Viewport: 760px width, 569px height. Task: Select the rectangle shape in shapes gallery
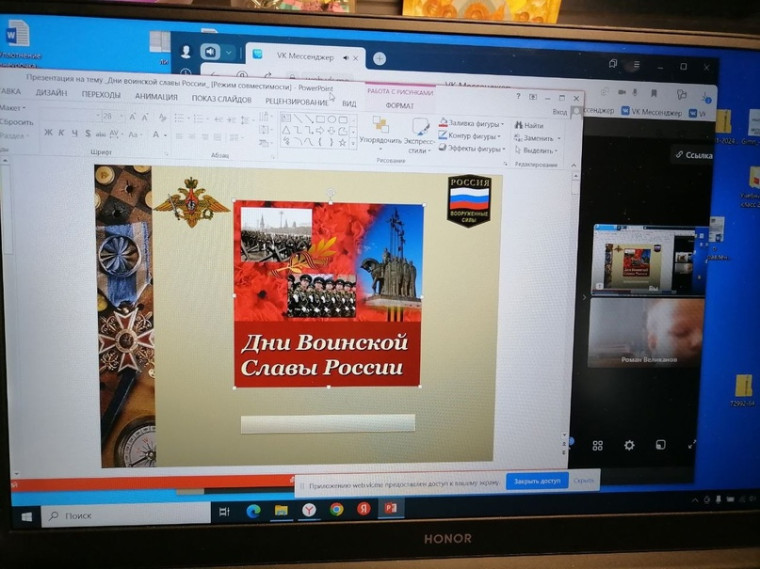[320, 119]
